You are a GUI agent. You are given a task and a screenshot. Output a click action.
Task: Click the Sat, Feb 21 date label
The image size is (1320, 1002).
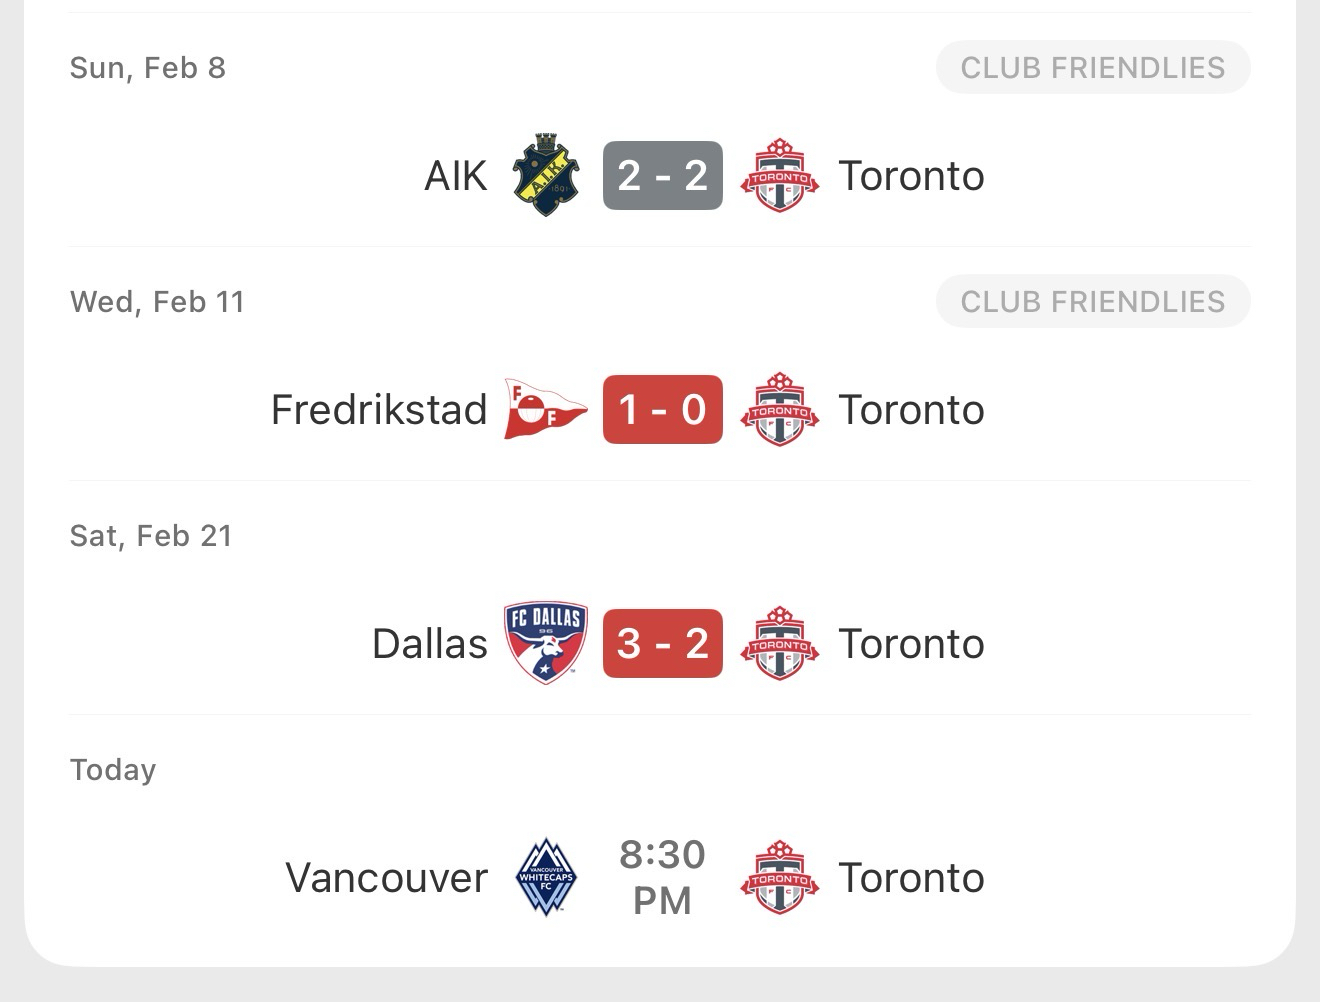click(x=151, y=536)
